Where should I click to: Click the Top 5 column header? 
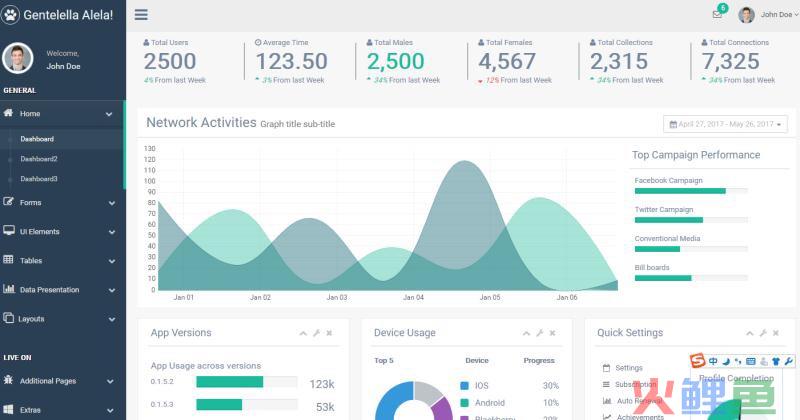(x=384, y=360)
